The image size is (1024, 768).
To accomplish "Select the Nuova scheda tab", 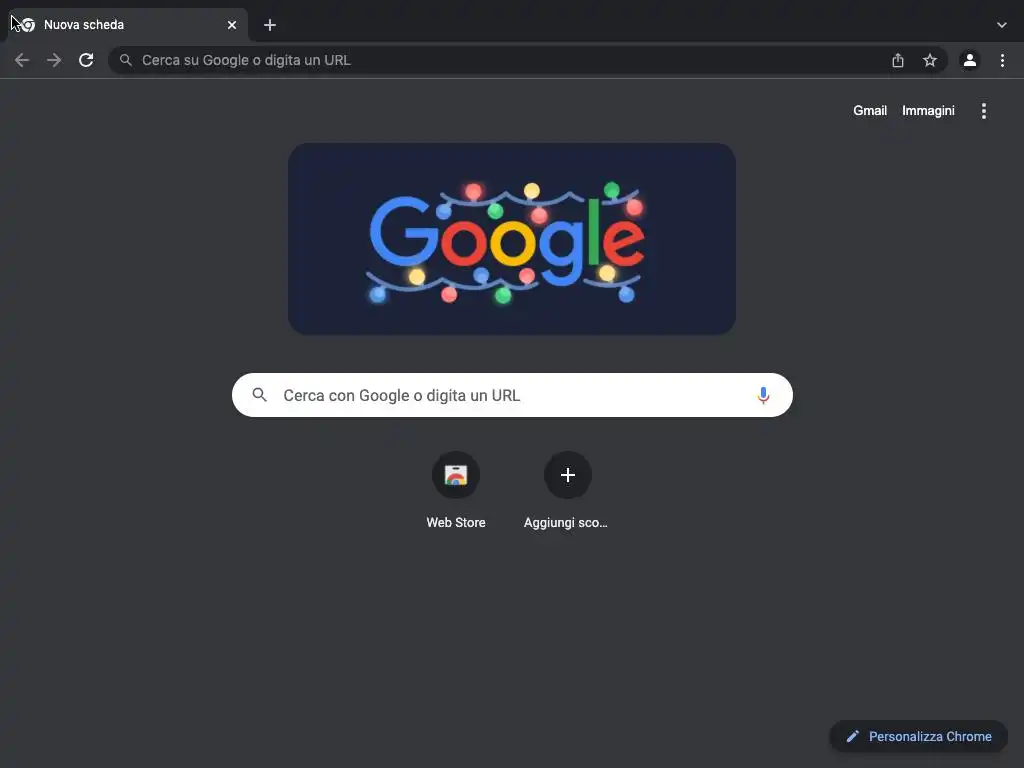I will pyautogui.click(x=127, y=25).
